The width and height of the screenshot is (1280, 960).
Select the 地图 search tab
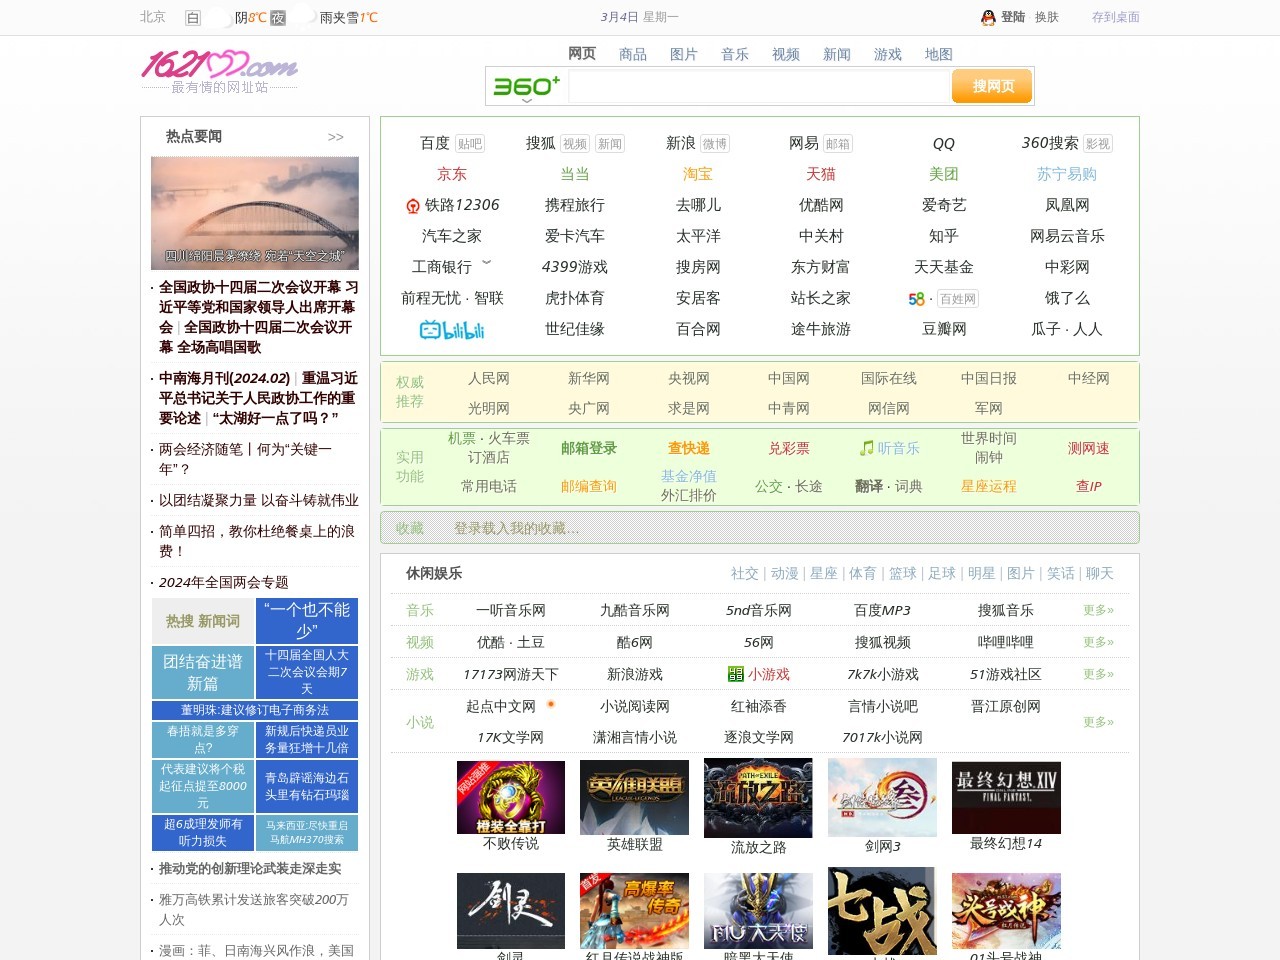pyautogui.click(x=938, y=54)
